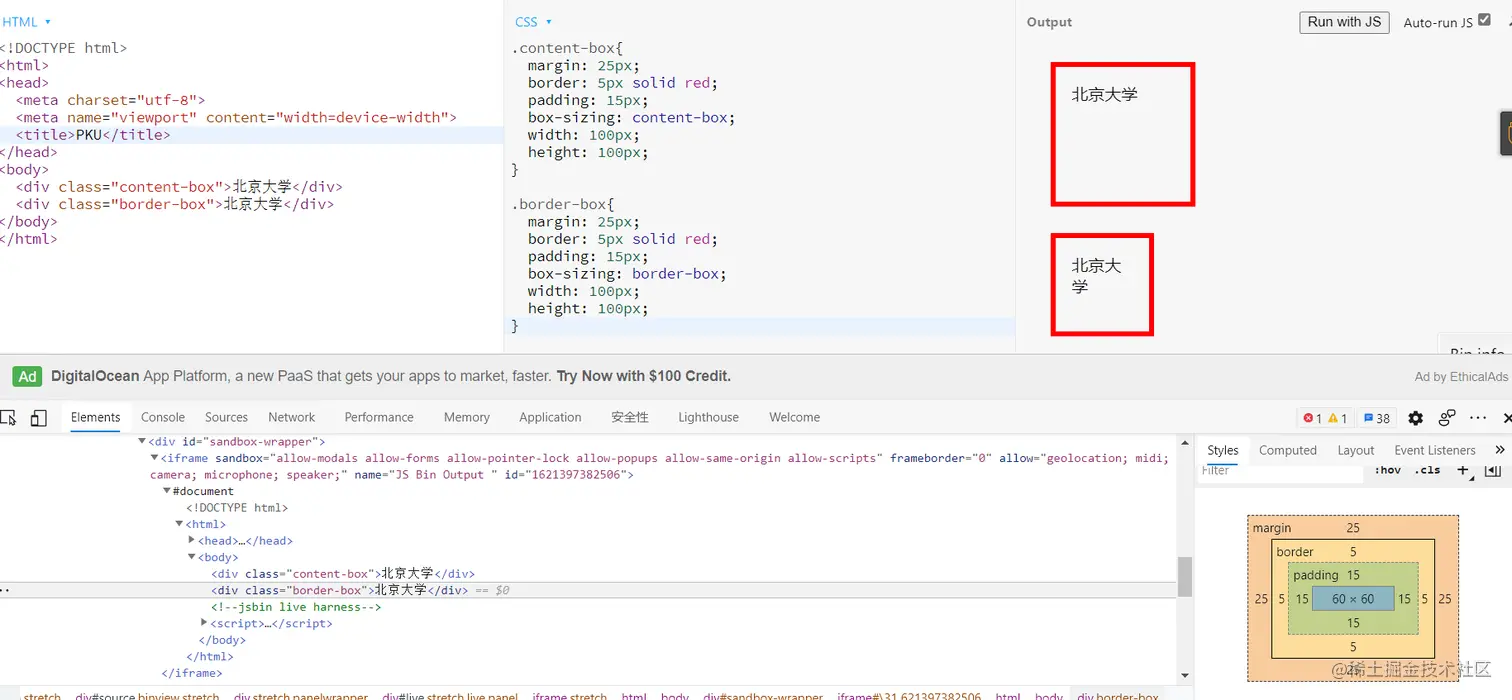Viewport: 1512px width, 700px height.
Task: Expand the script node in Elements tree
Action: pos(204,623)
